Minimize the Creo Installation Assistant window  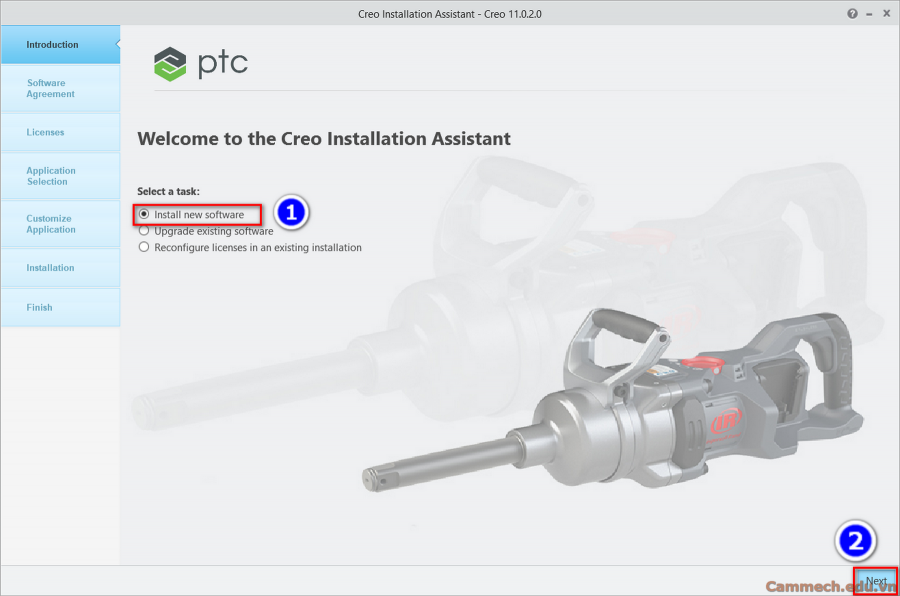click(868, 13)
